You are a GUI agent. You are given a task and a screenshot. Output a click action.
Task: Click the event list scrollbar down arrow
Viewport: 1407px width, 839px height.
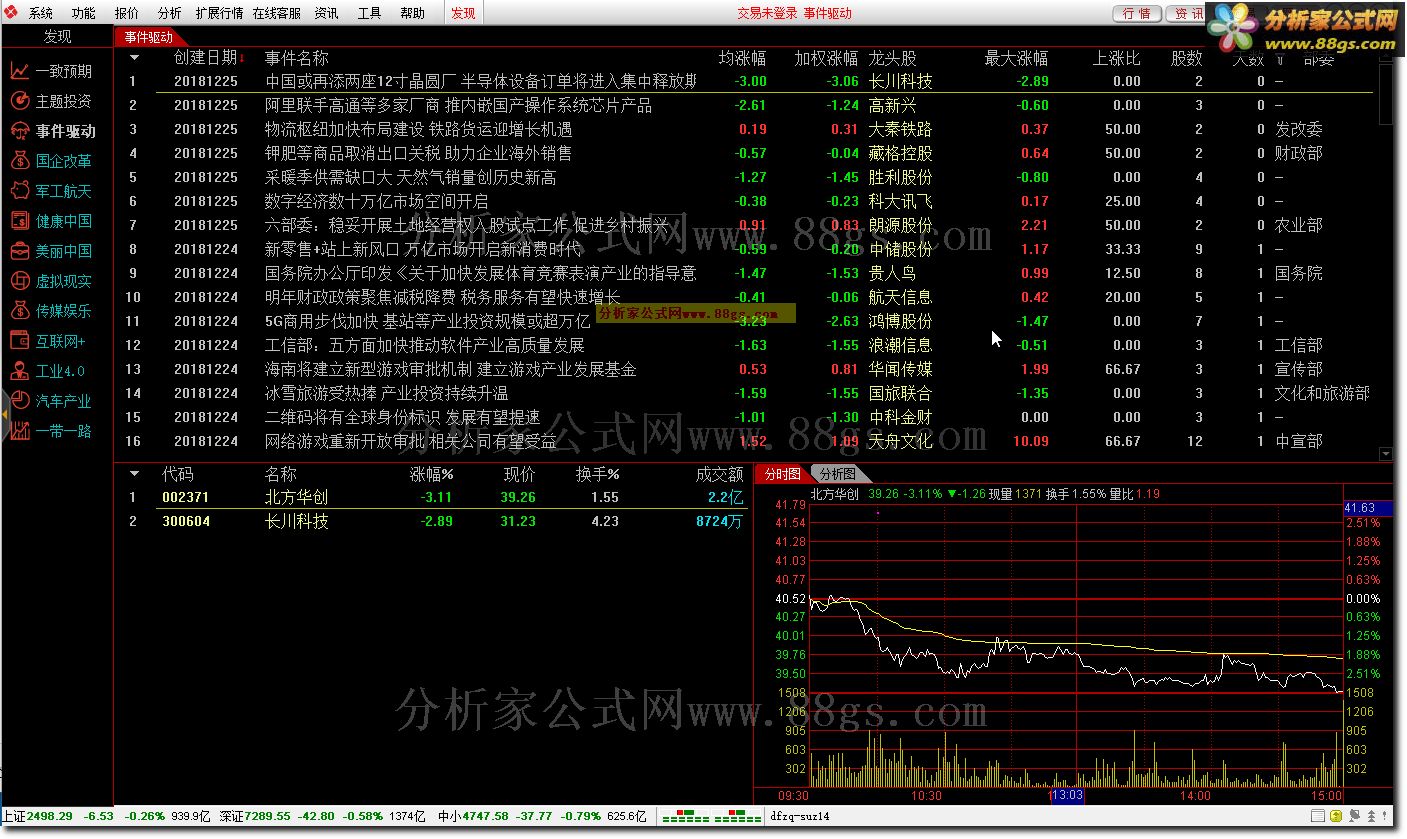tap(1385, 454)
